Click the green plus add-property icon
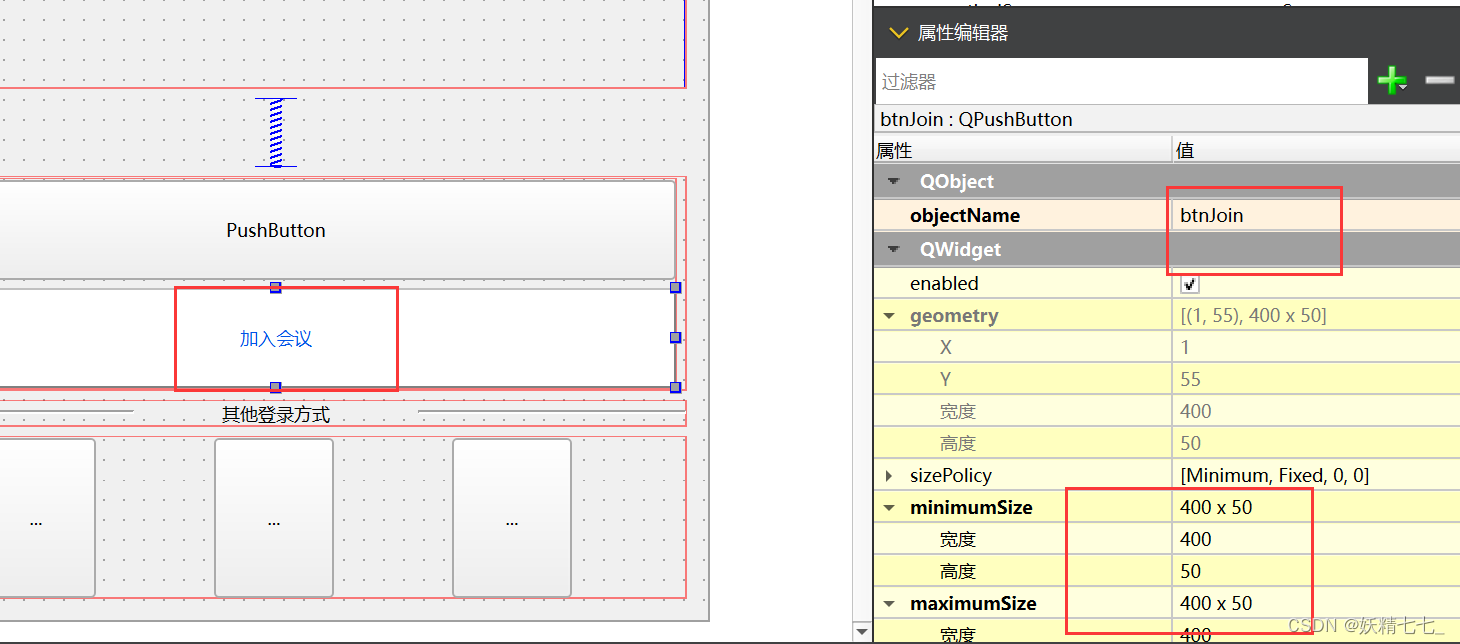 (1392, 81)
